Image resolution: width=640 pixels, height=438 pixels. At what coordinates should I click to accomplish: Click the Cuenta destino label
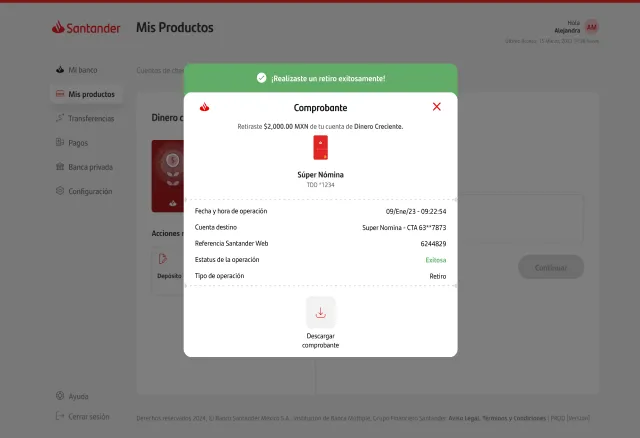tap(216, 227)
